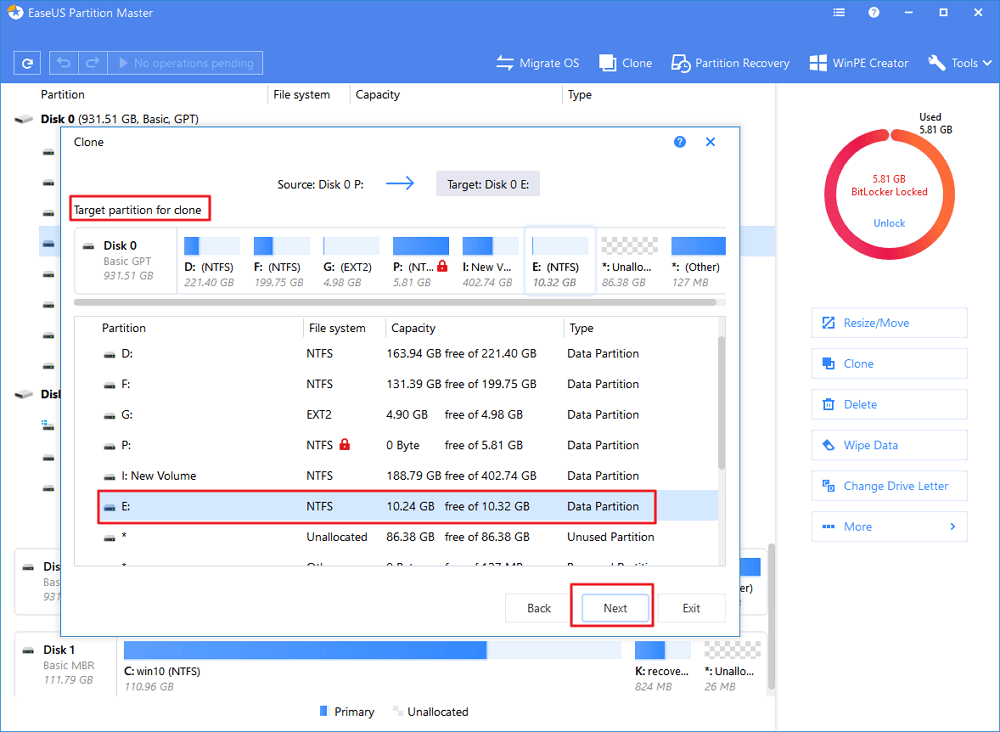Click the File system column header in the dialog
The height and width of the screenshot is (732, 1000).
337,328
